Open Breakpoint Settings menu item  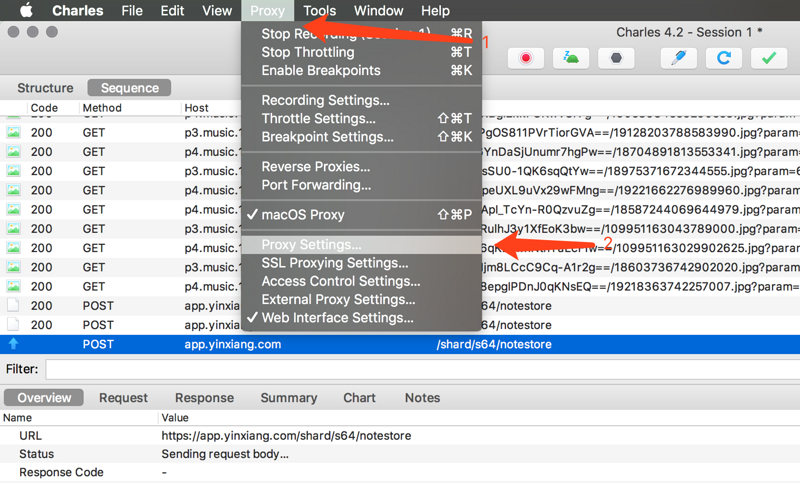pyautogui.click(x=361, y=137)
